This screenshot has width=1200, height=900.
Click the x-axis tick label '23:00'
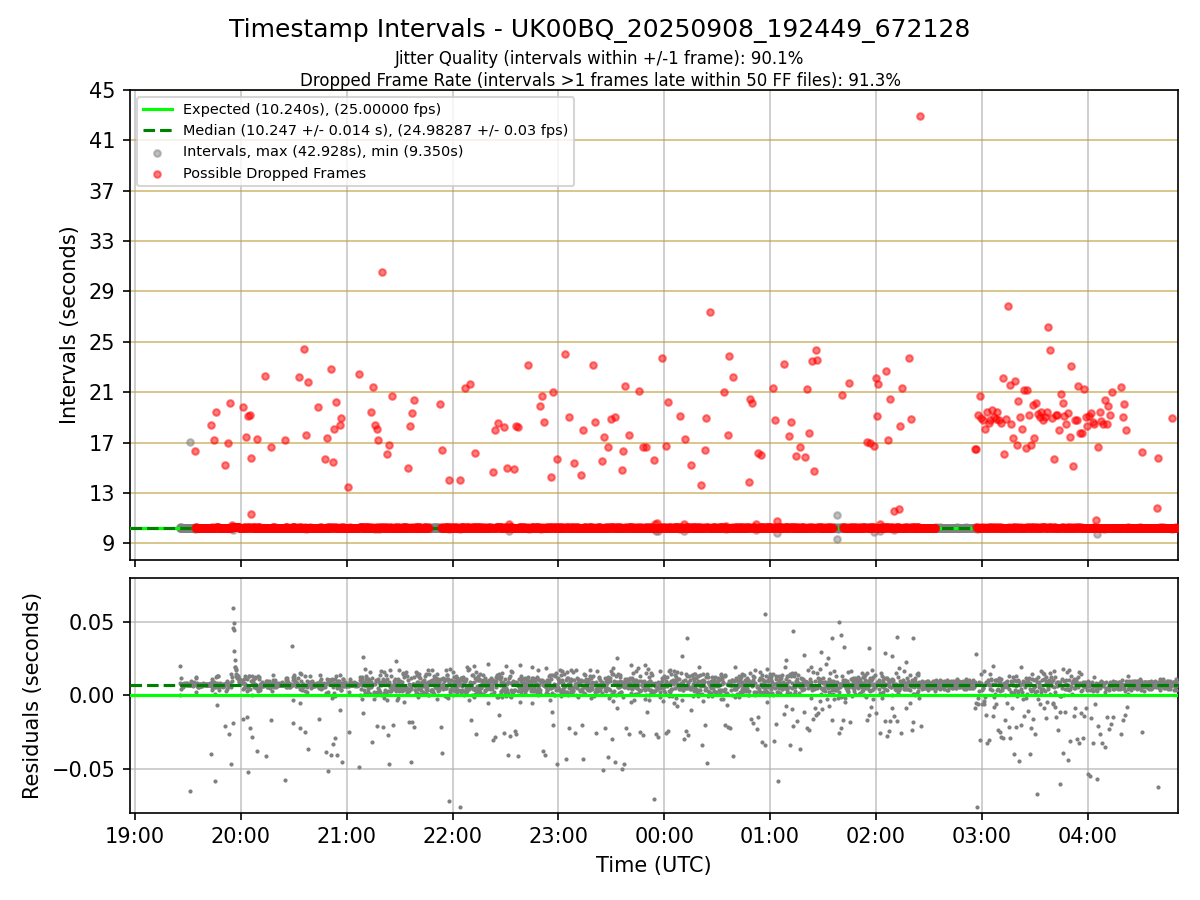[558, 835]
